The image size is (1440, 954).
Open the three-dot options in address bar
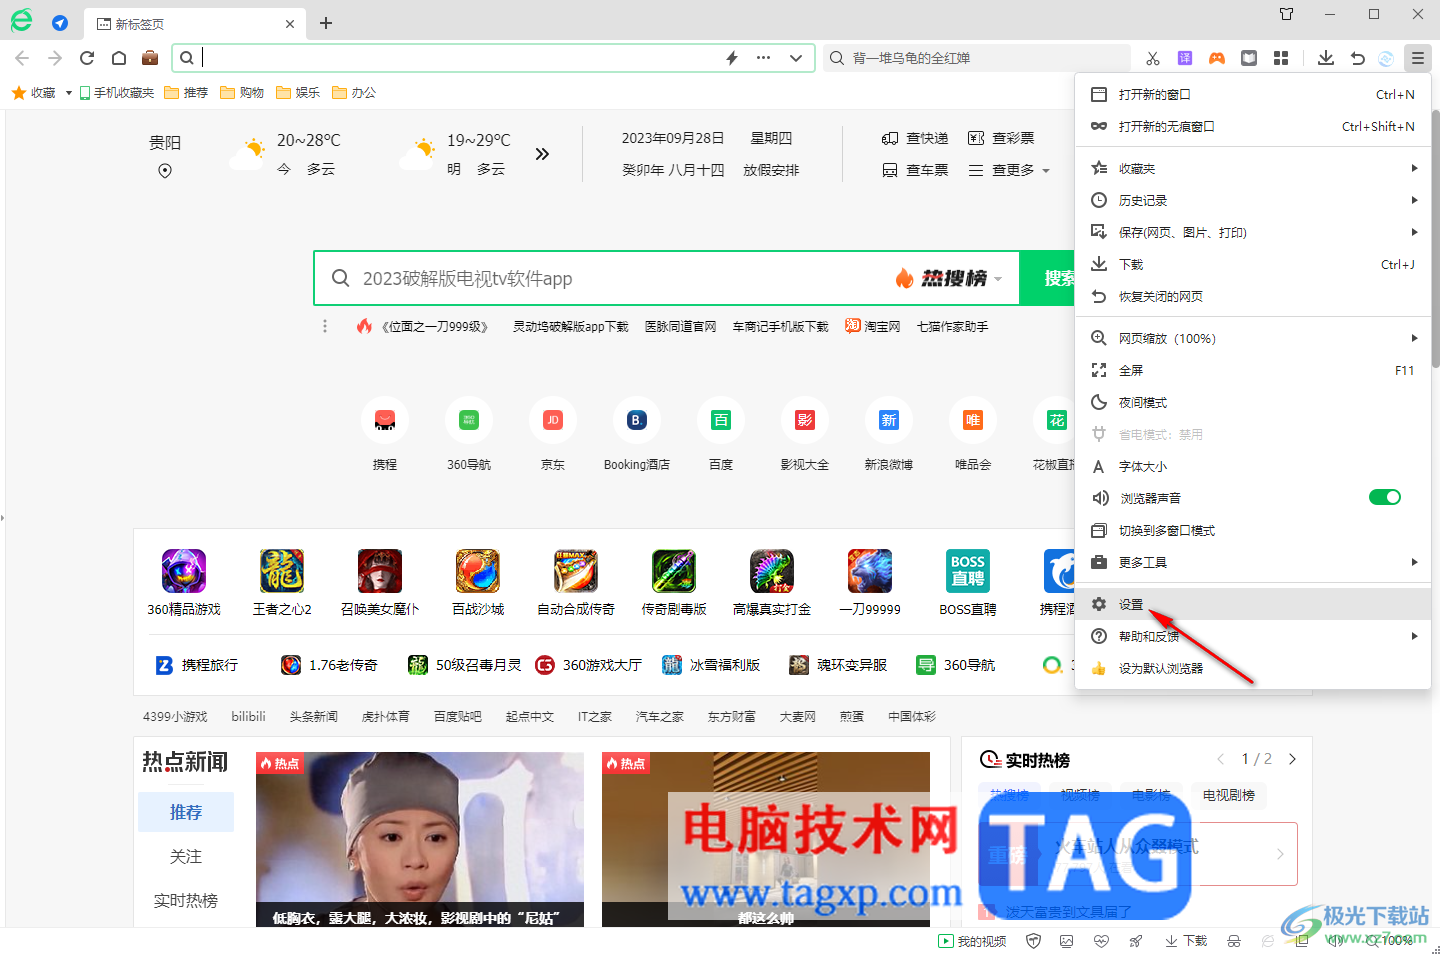(764, 58)
